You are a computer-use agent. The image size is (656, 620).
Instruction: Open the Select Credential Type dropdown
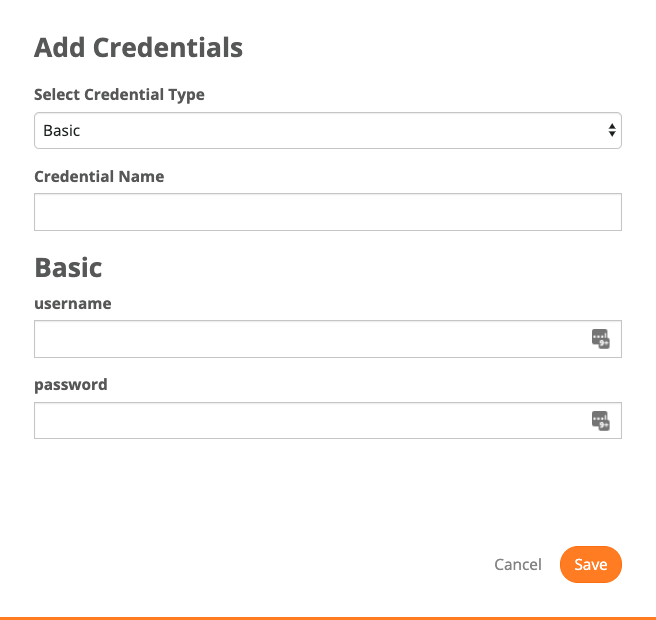(x=328, y=130)
